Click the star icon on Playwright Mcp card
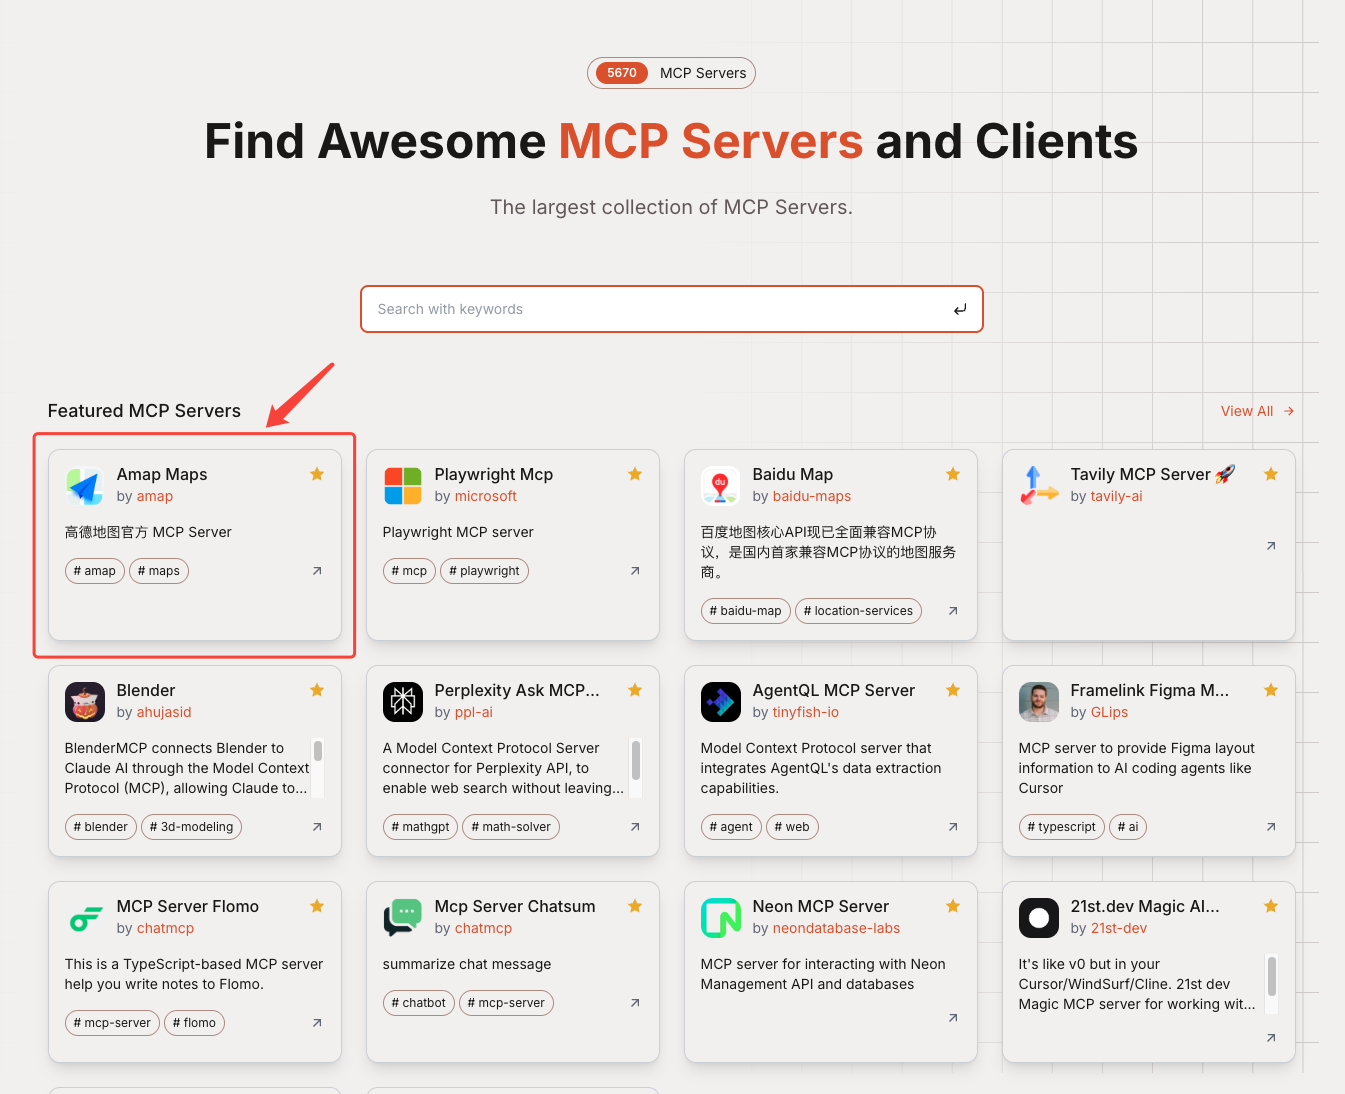The image size is (1345, 1094). (x=635, y=474)
